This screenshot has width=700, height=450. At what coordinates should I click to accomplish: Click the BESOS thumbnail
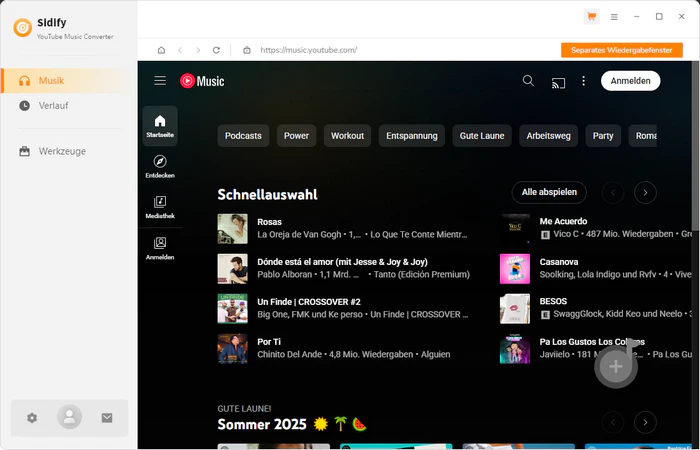click(x=515, y=308)
